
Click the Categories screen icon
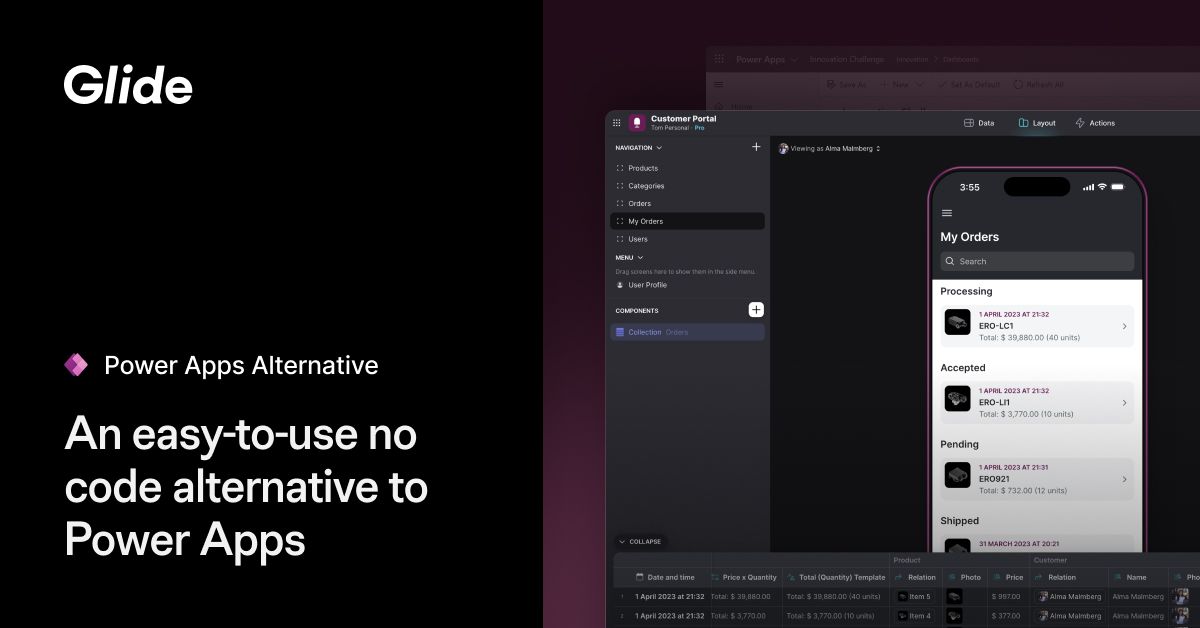(620, 186)
